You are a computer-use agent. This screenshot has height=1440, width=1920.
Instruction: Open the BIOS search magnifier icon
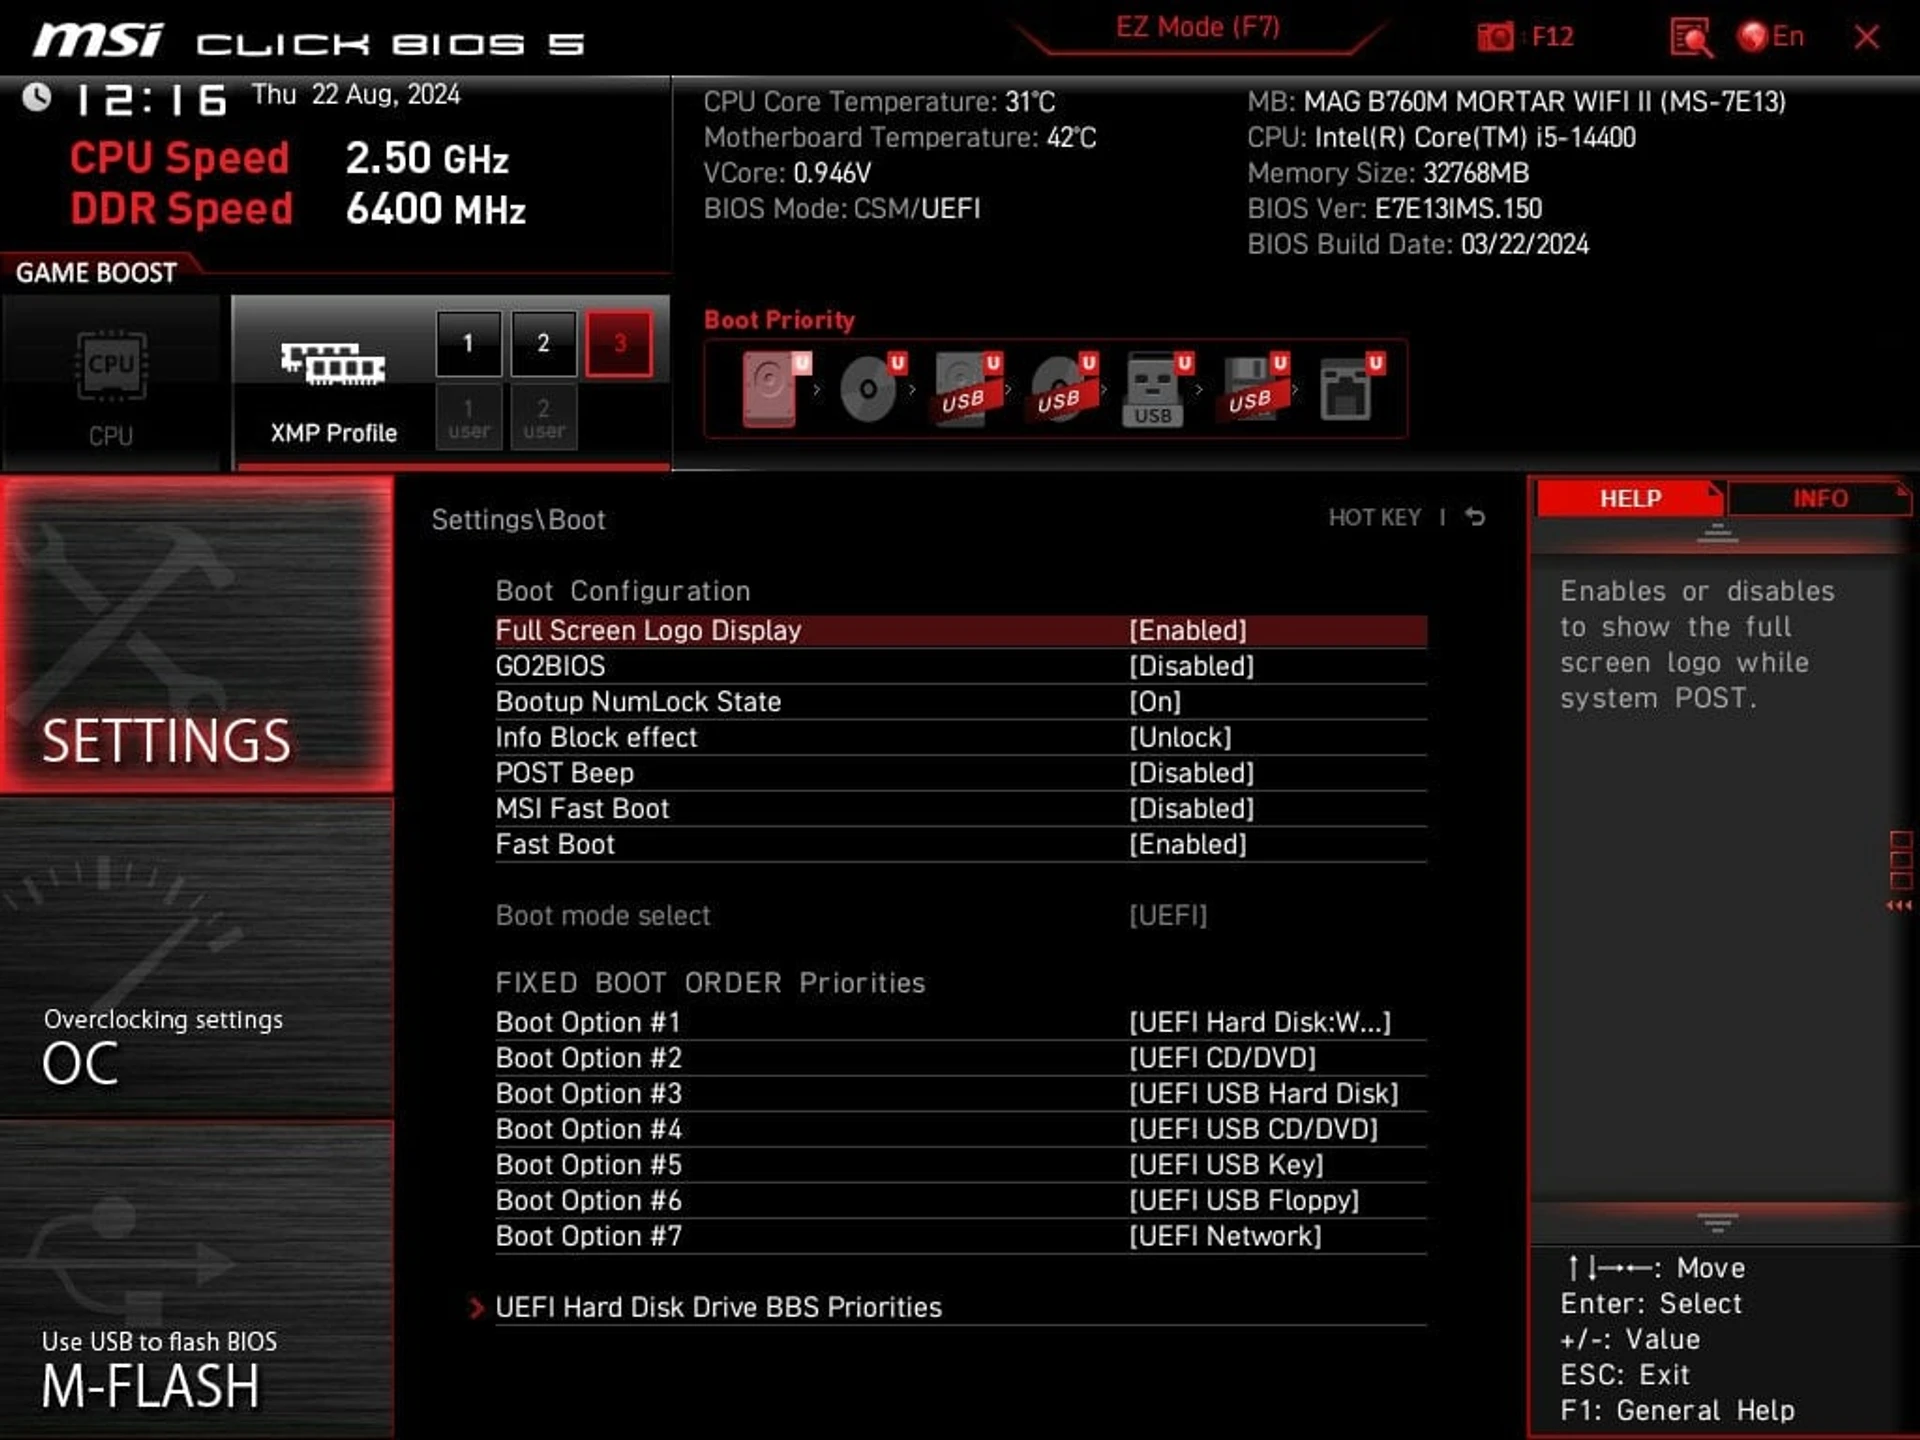click(x=1691, y=38)
